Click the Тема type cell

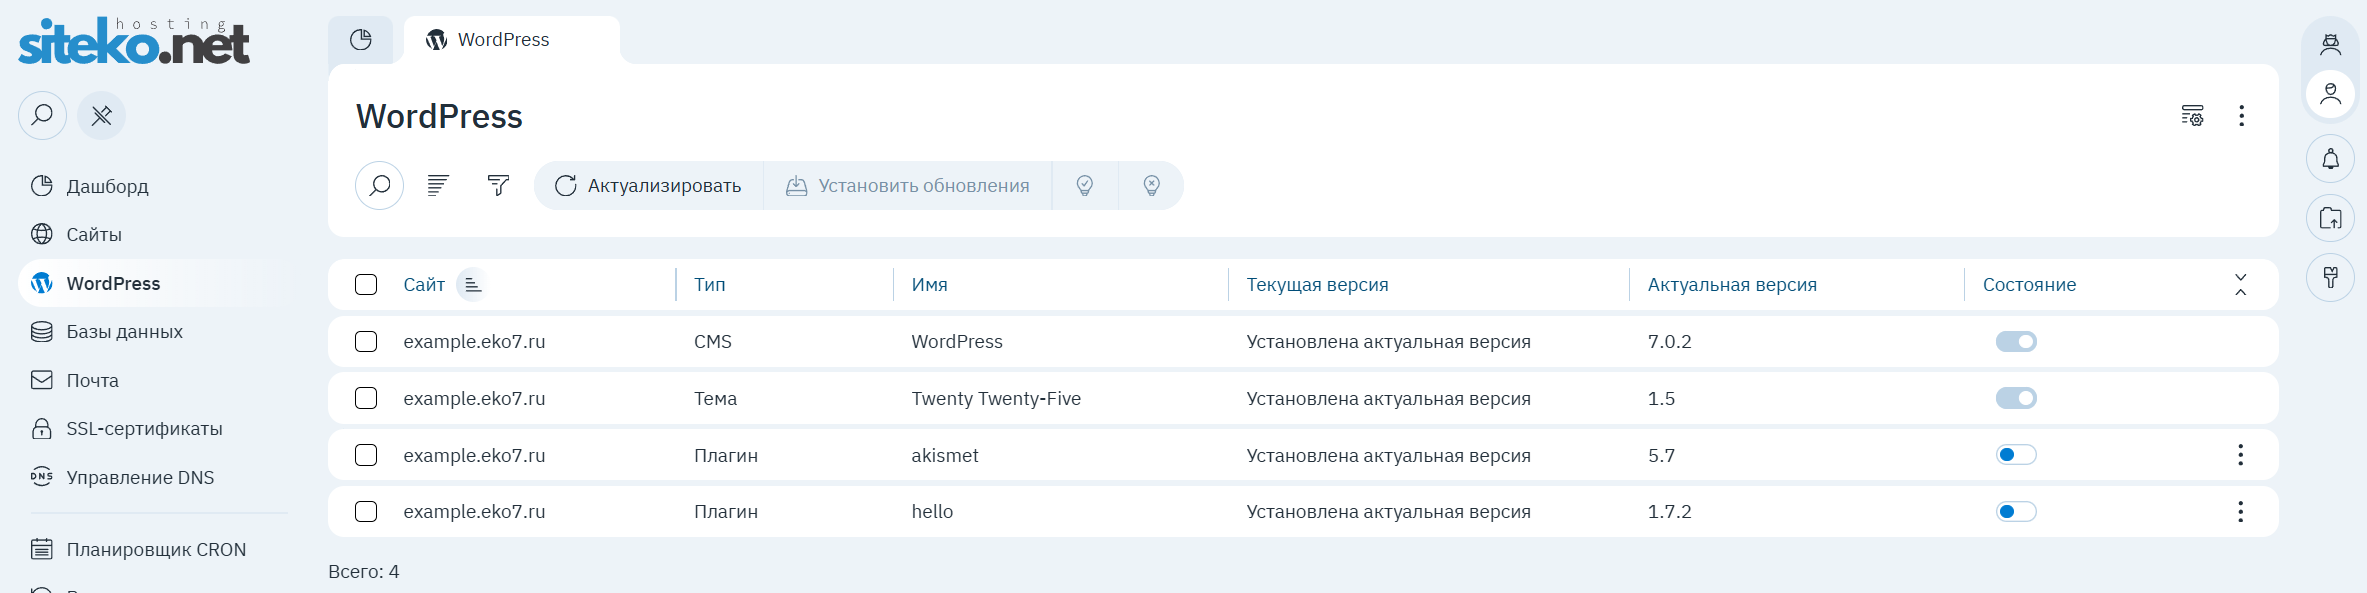[715, 398]
